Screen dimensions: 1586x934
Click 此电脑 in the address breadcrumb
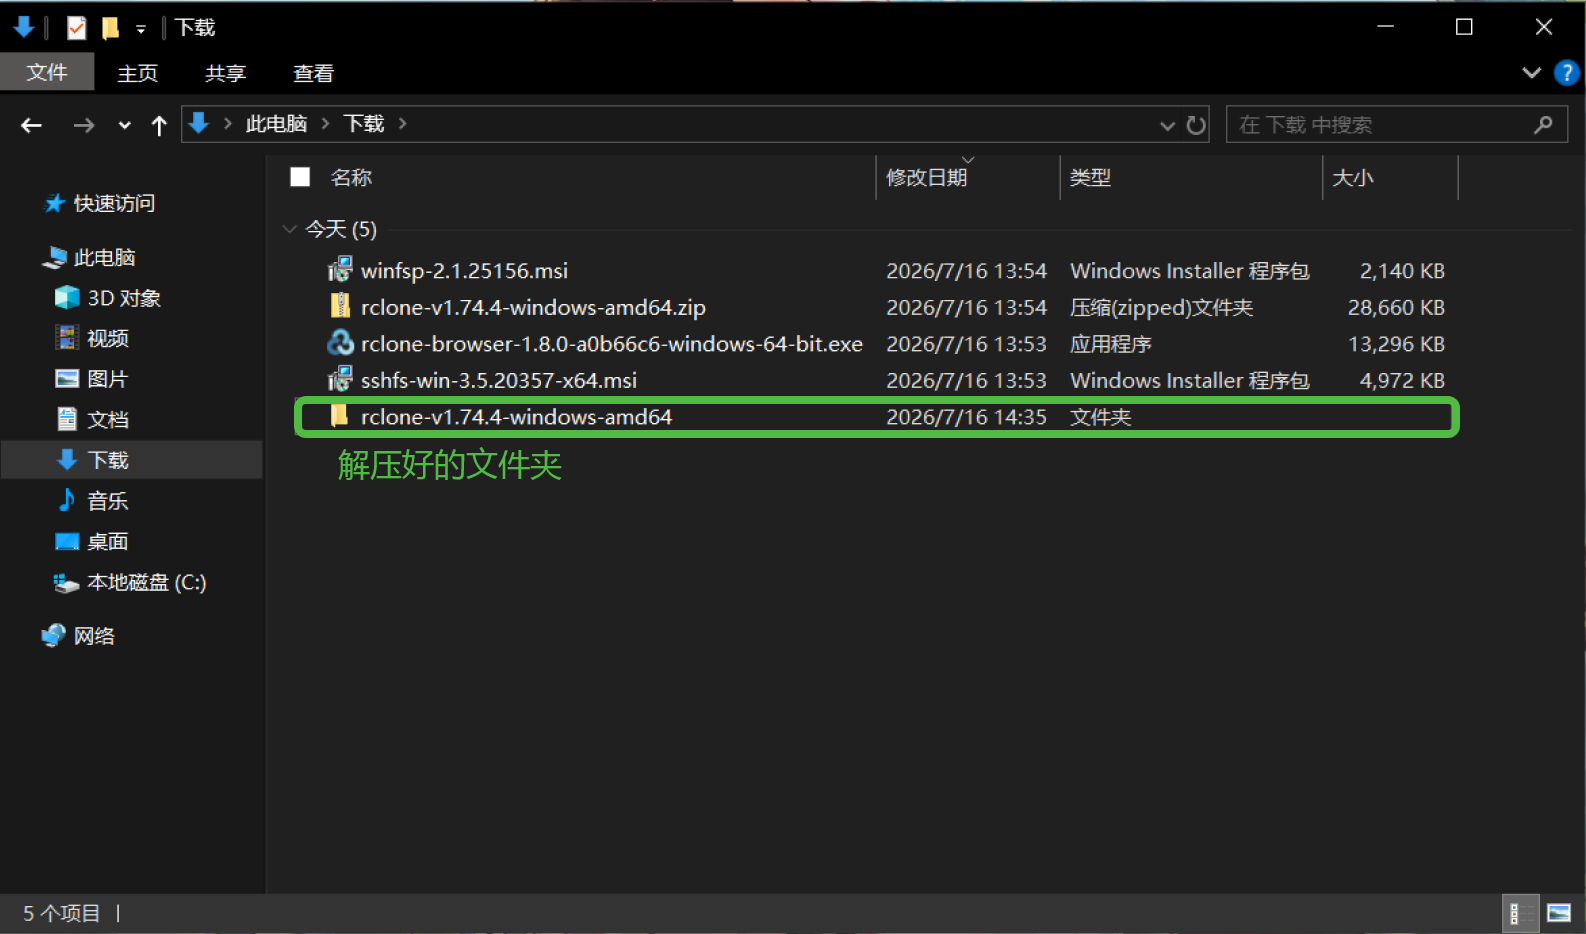276,124
